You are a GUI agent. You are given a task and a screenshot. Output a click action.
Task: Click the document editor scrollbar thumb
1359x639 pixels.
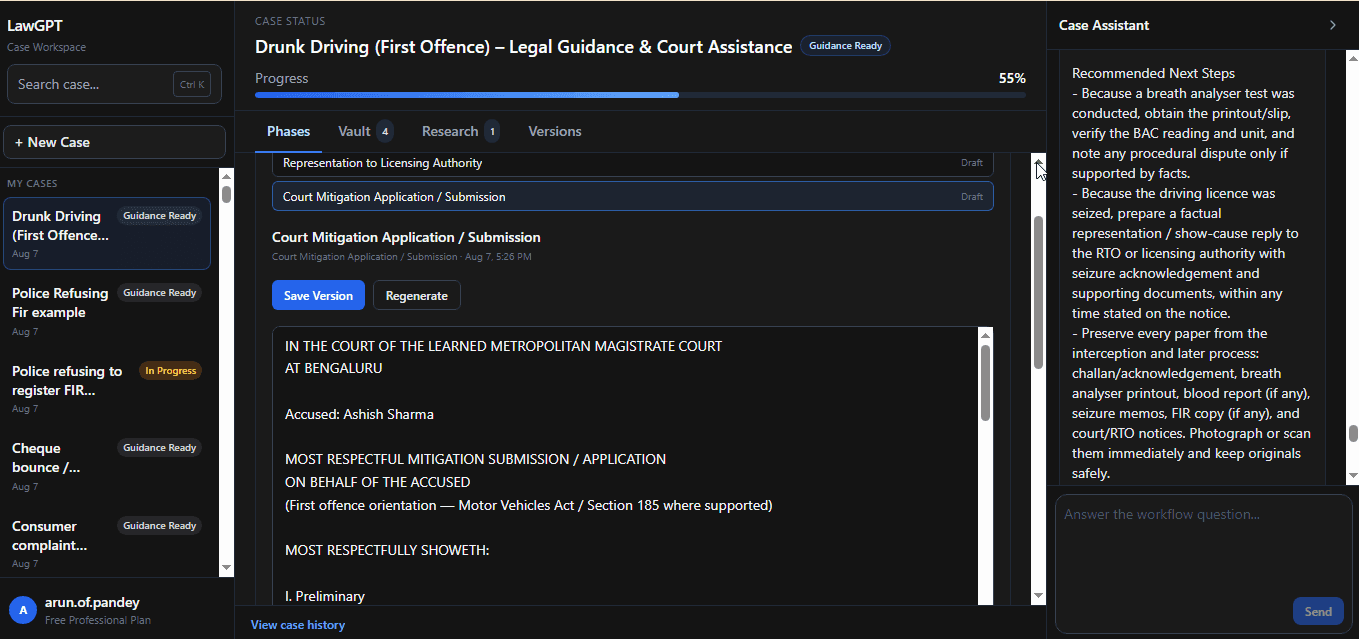[985, 383]
